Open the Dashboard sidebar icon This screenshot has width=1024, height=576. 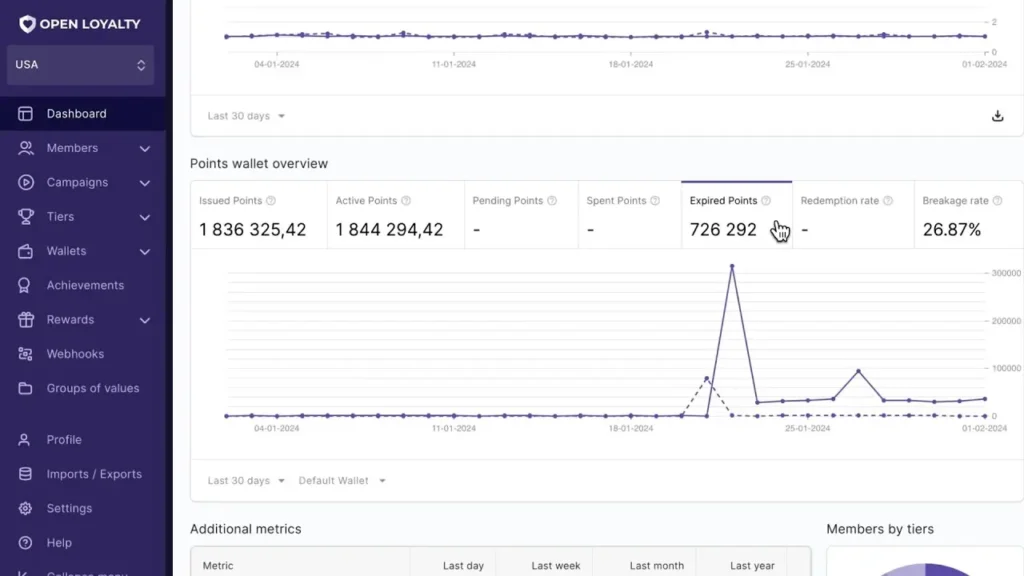[25, 114]
